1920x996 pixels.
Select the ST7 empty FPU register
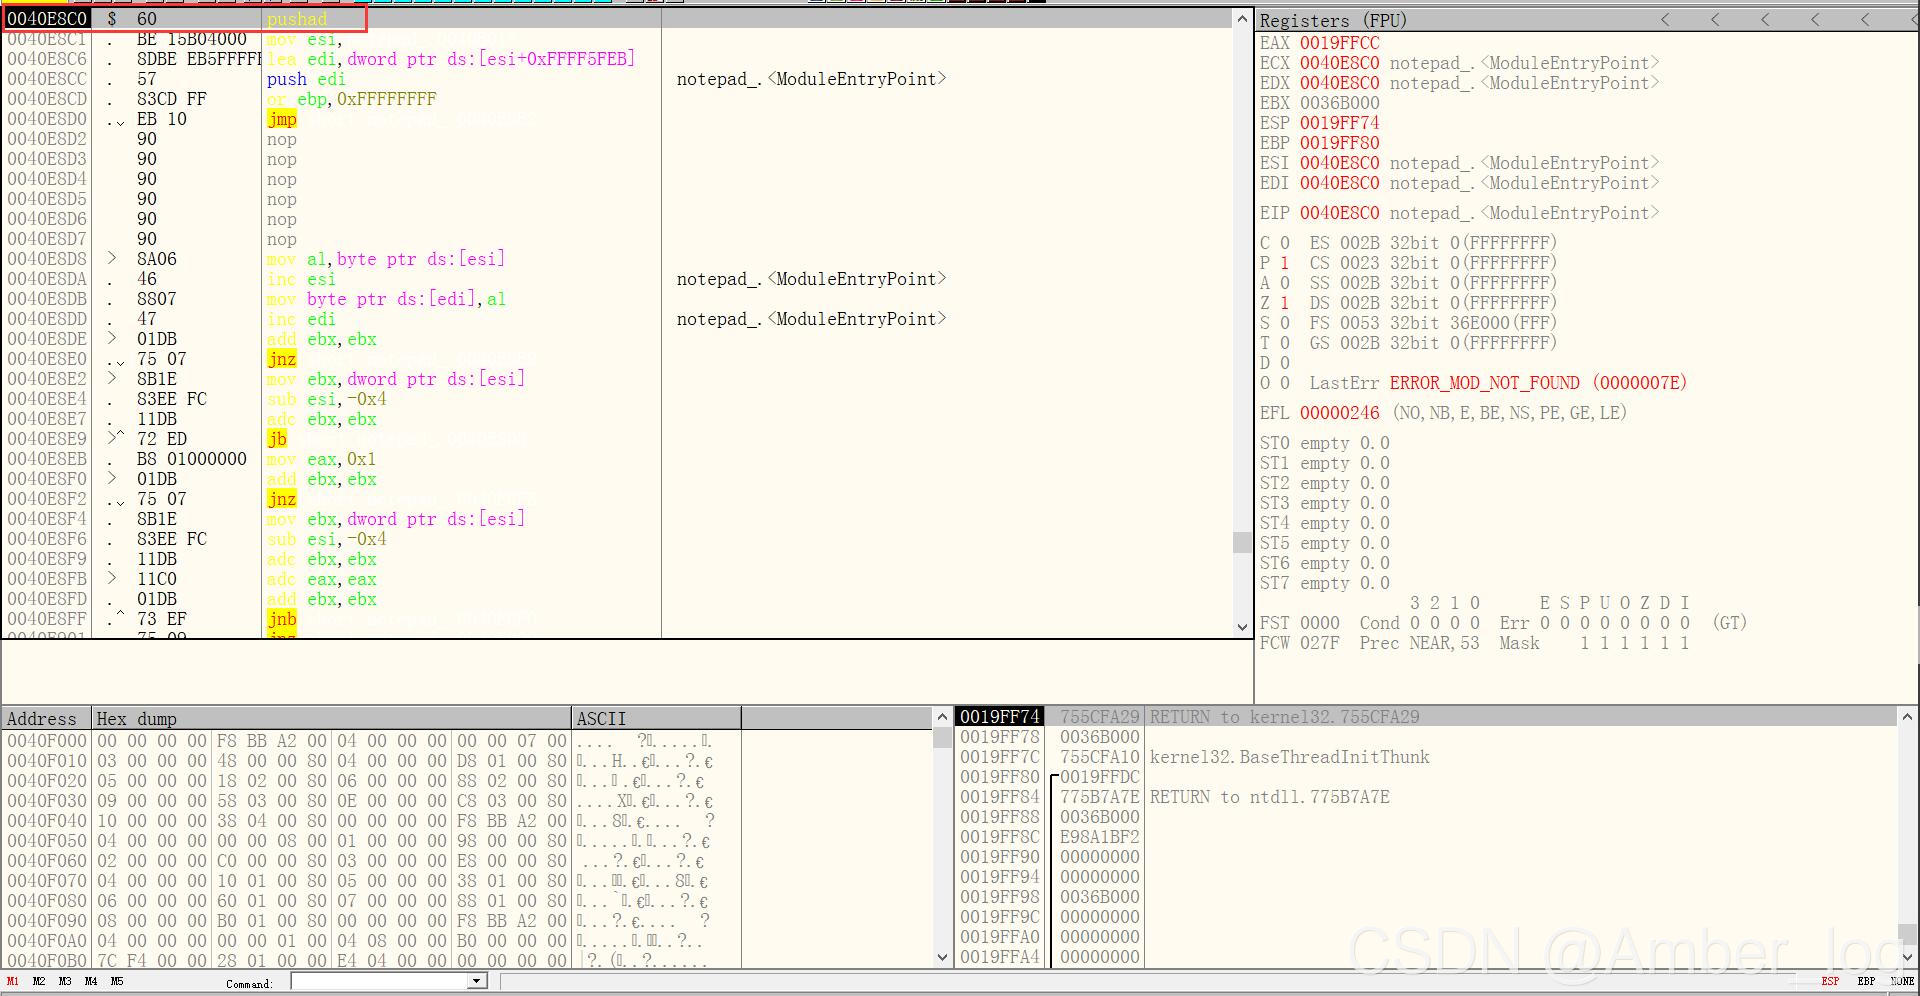tap(1325, 583)
